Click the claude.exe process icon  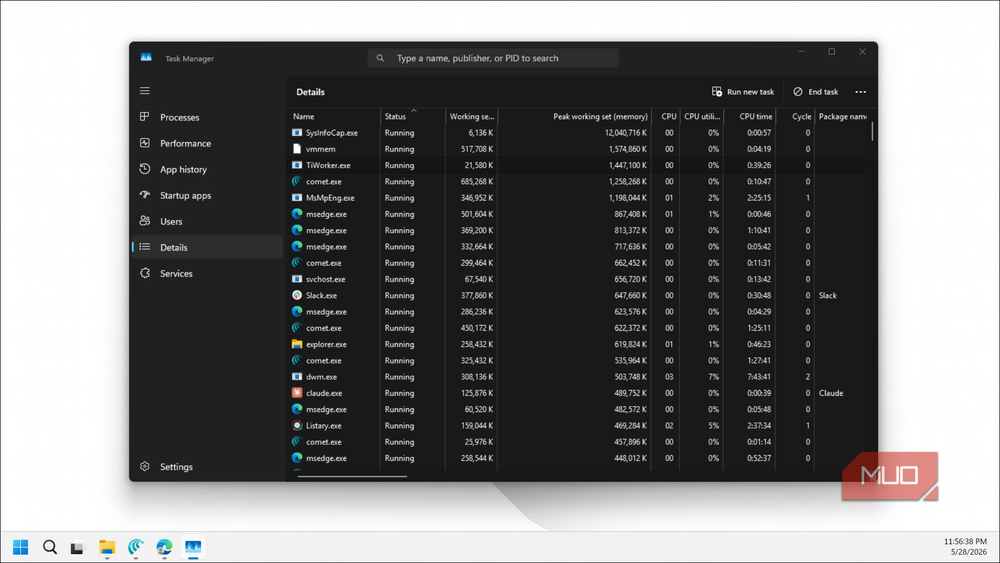pos(297,393)
